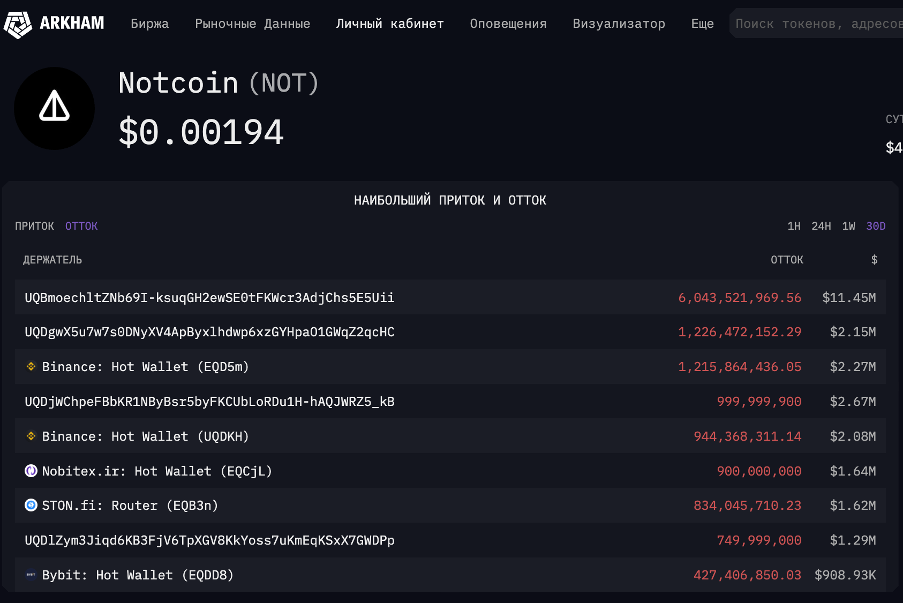
Task: Click the $2.08M dollar value
Action: (x=853, y=436)
